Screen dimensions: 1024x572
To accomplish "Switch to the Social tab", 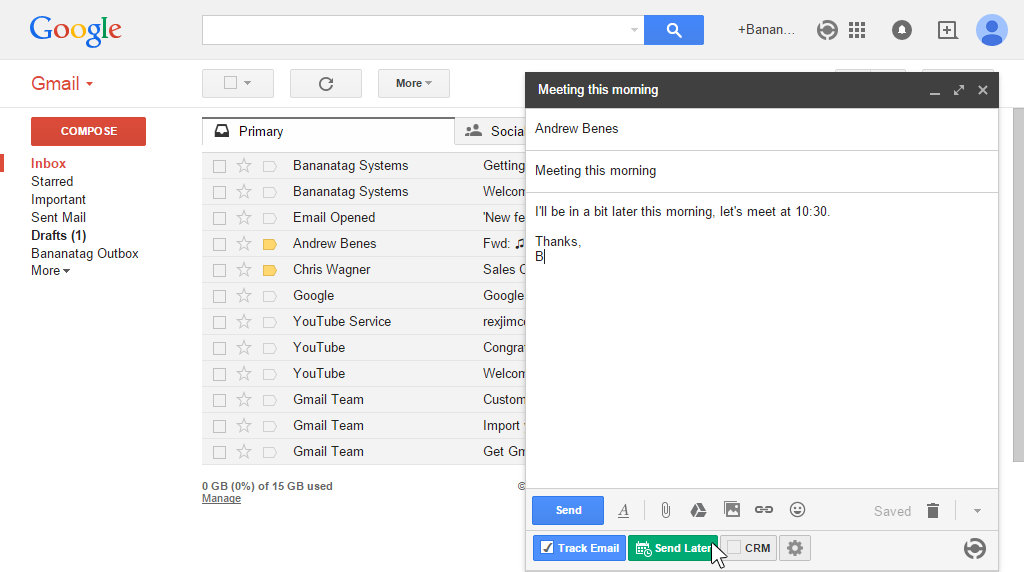I will coord(490,131).
